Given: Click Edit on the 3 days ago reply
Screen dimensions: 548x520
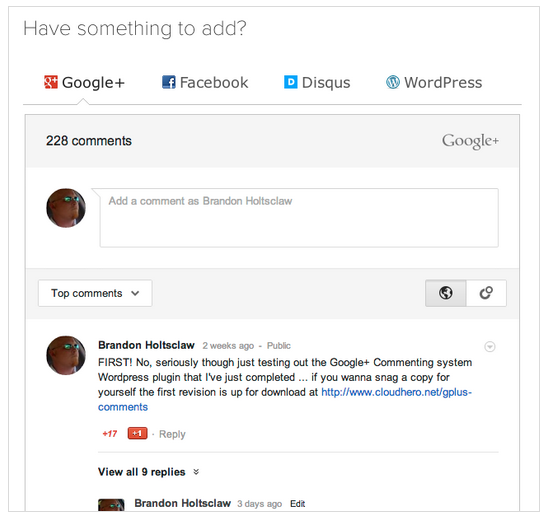Looking at the screenshot, I should coord(297,504).
